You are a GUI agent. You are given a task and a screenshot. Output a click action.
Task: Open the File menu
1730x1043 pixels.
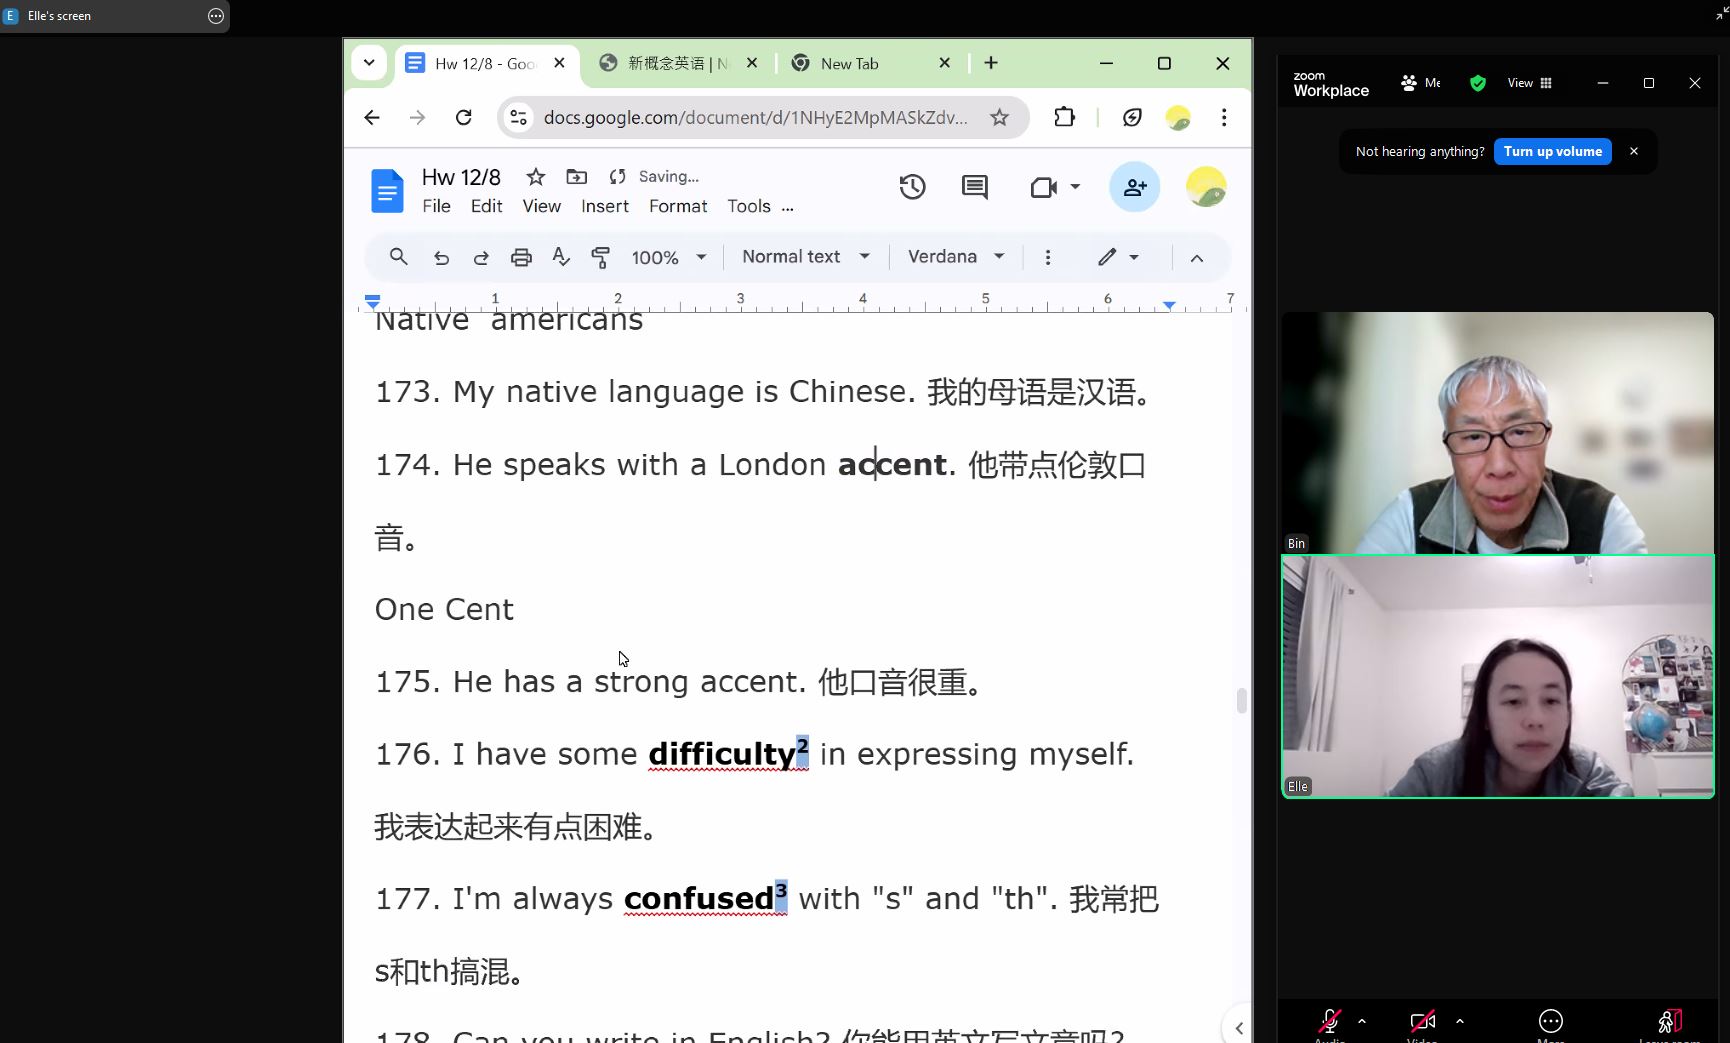436,206
